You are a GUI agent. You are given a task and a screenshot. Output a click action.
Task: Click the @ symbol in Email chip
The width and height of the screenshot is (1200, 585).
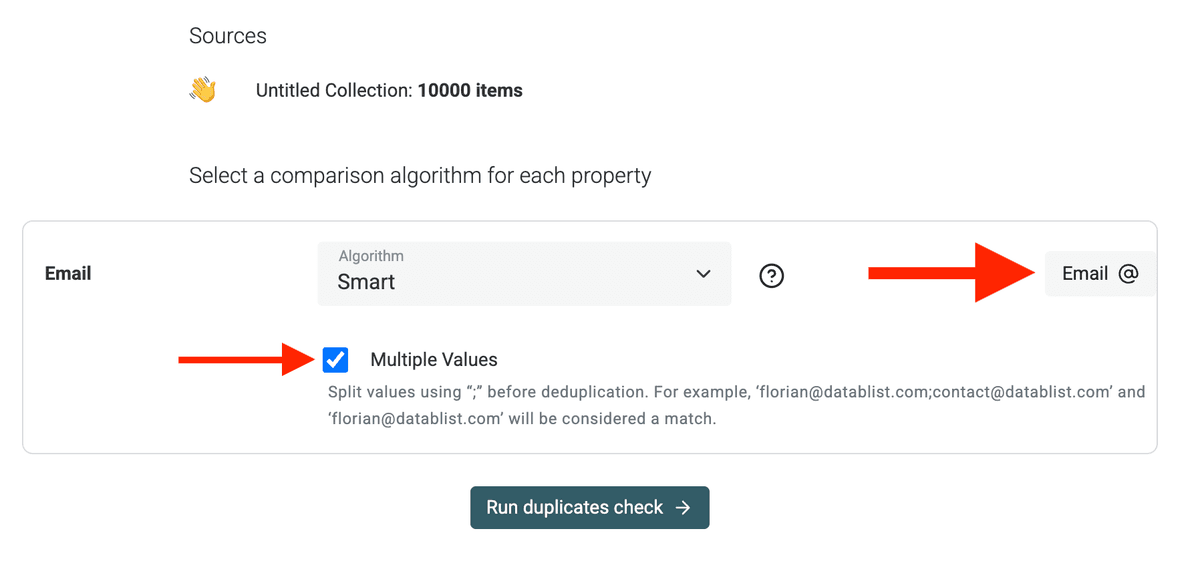click(1128, 274)
